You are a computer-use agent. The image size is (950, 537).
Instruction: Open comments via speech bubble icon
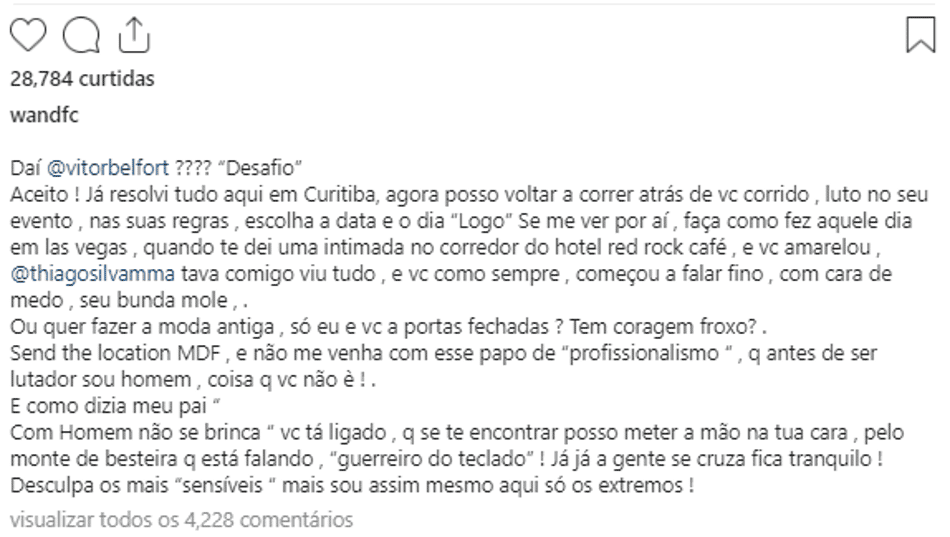coord(81,35)
